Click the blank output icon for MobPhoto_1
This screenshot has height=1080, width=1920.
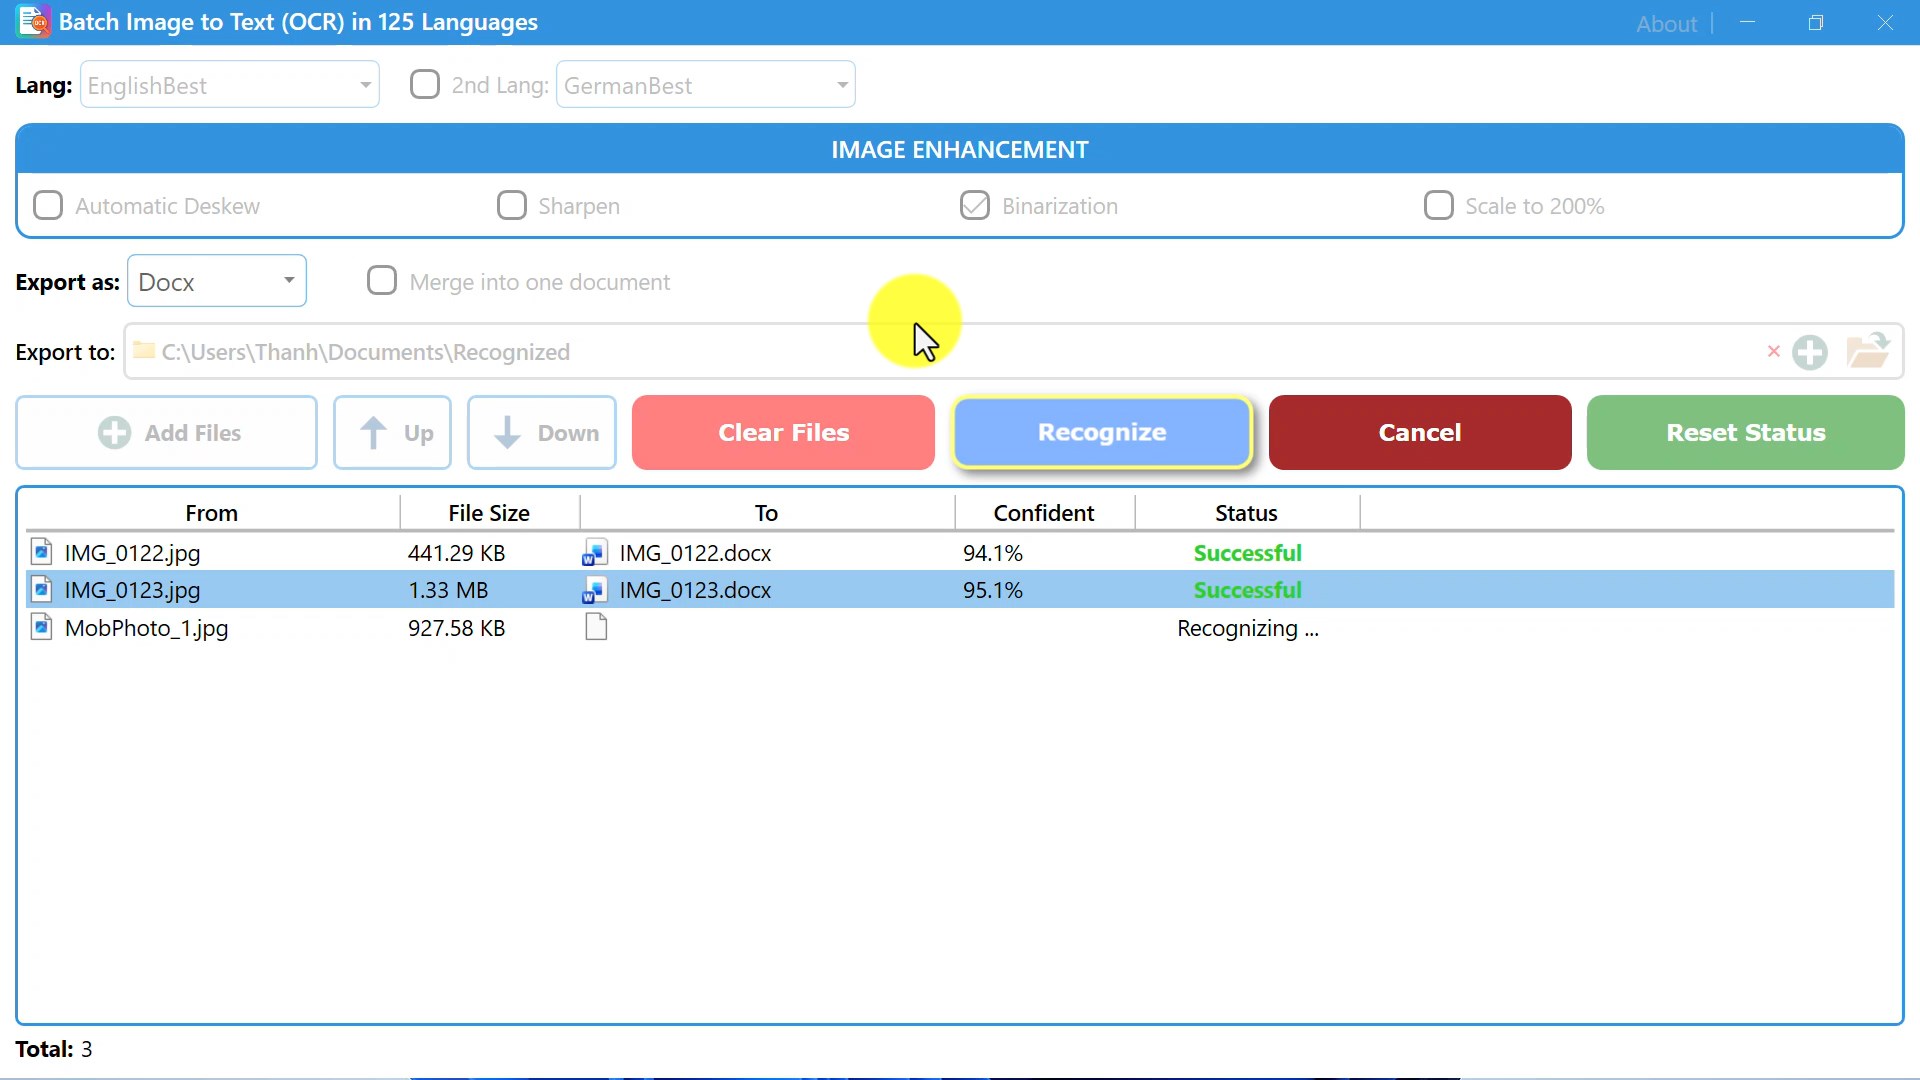[596, 628]
